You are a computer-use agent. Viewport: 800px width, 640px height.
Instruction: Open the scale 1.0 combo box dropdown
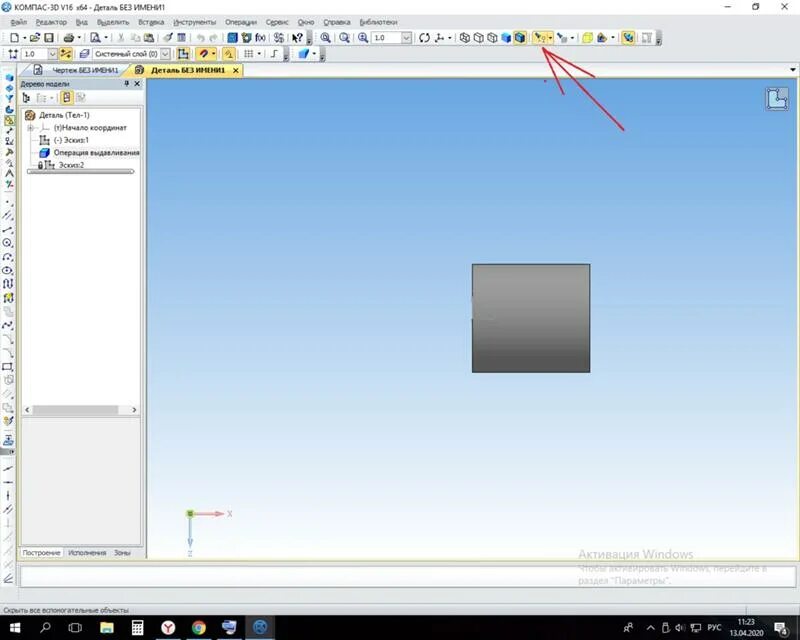(x=406, y=38)
